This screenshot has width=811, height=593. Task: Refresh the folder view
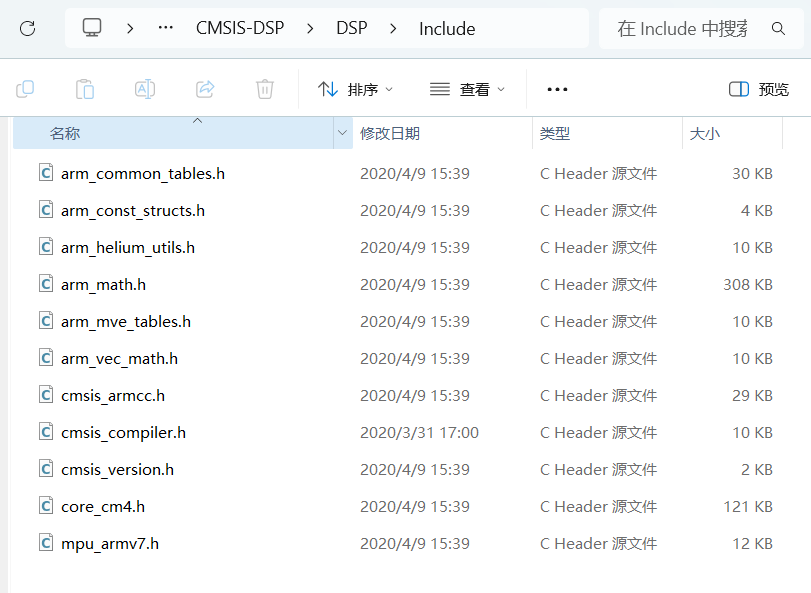click(x=27, y=28)
